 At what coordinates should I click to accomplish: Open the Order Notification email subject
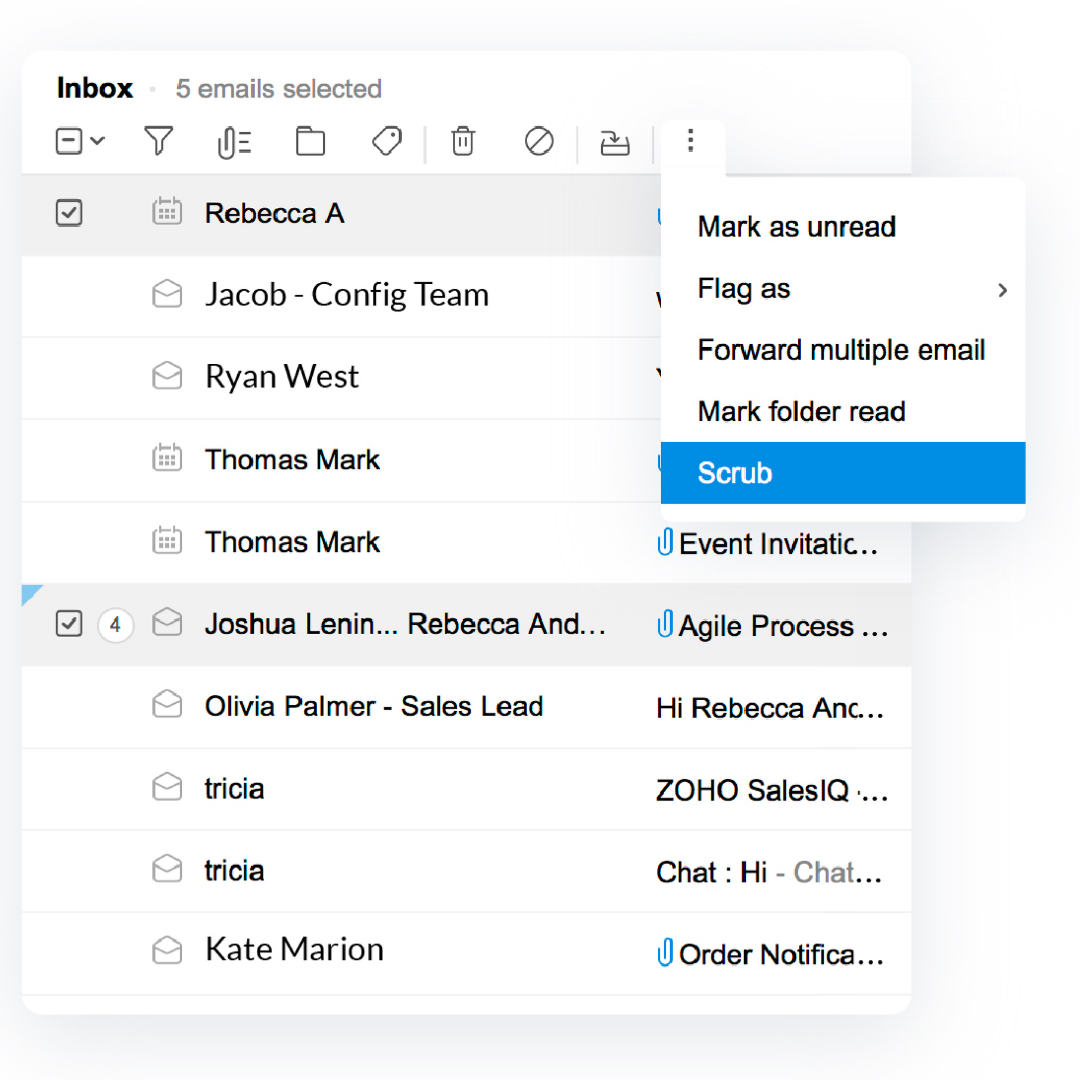point(781,955)
